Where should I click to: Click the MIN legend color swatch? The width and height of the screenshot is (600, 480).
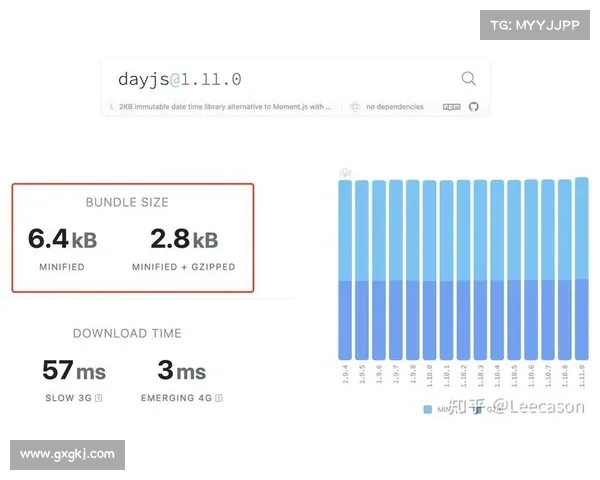428,409
